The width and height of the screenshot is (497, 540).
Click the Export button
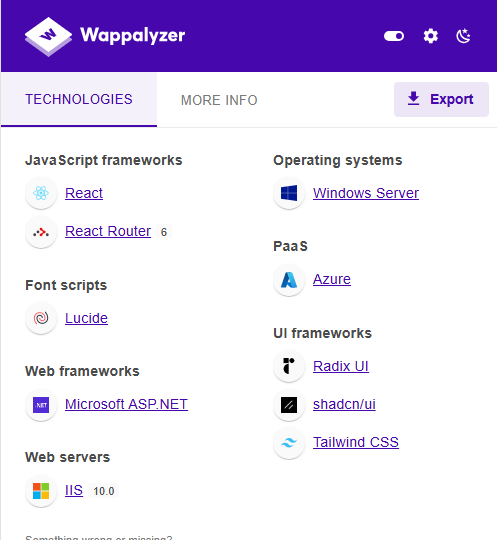click(441, 99)
